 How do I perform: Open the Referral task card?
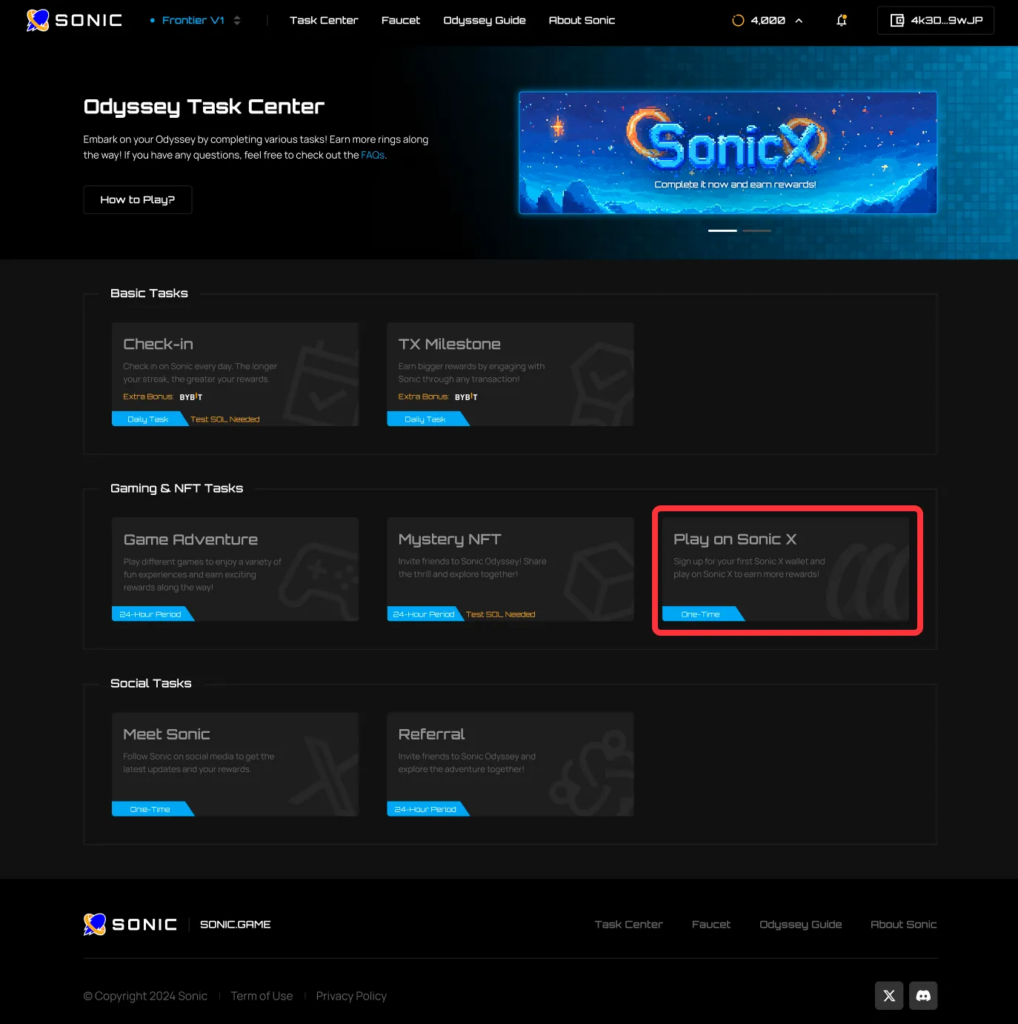[x=510, y=764]
